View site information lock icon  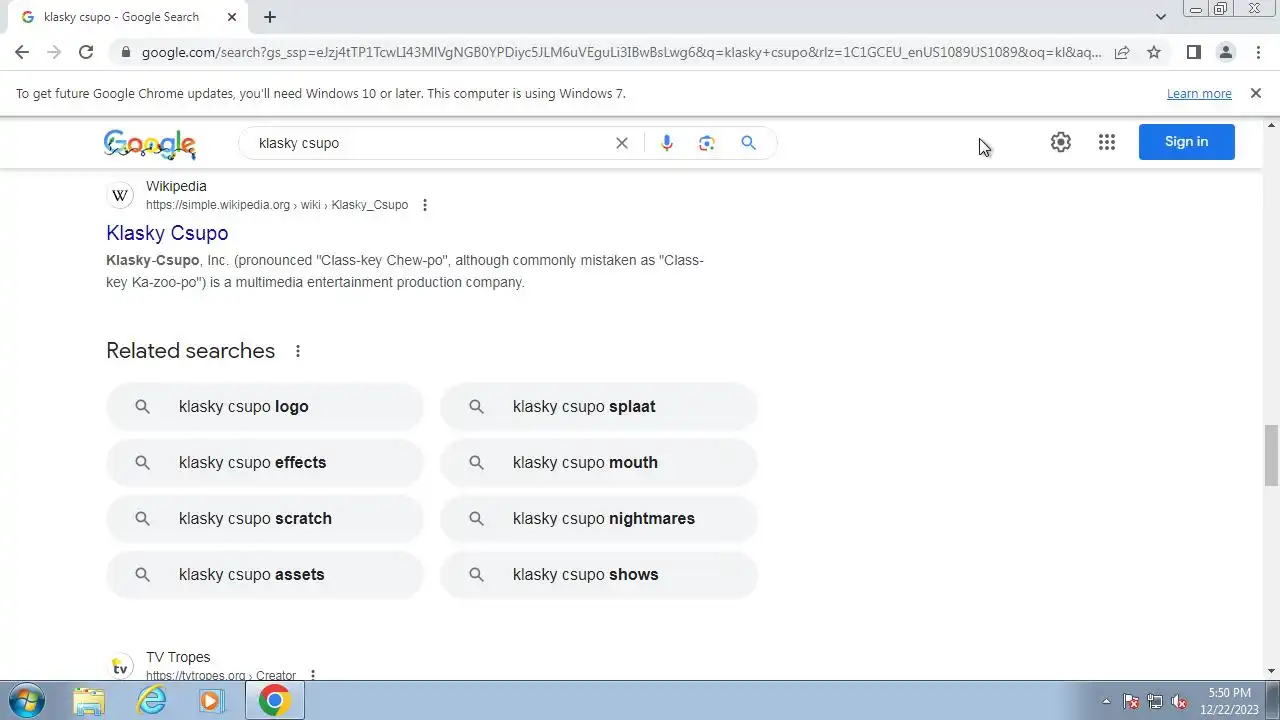[x=125, y=52]
